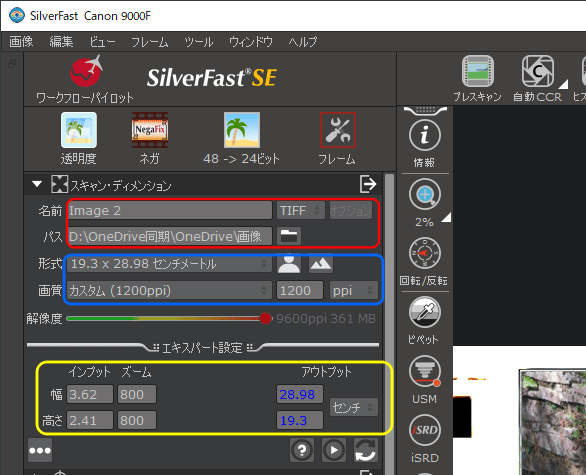Screen dimensions: 586x475
Task: Select the ピペット tool
Action: (425, 312)
